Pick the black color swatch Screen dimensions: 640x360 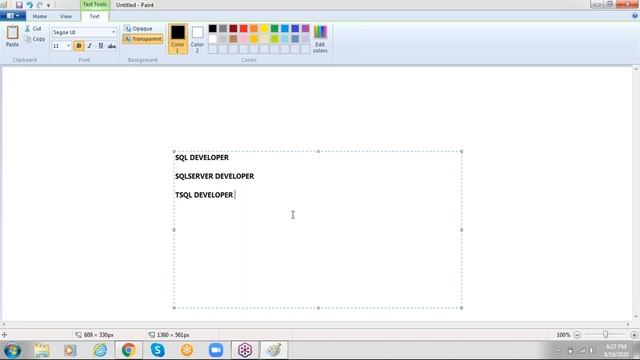tap(213, 28)
